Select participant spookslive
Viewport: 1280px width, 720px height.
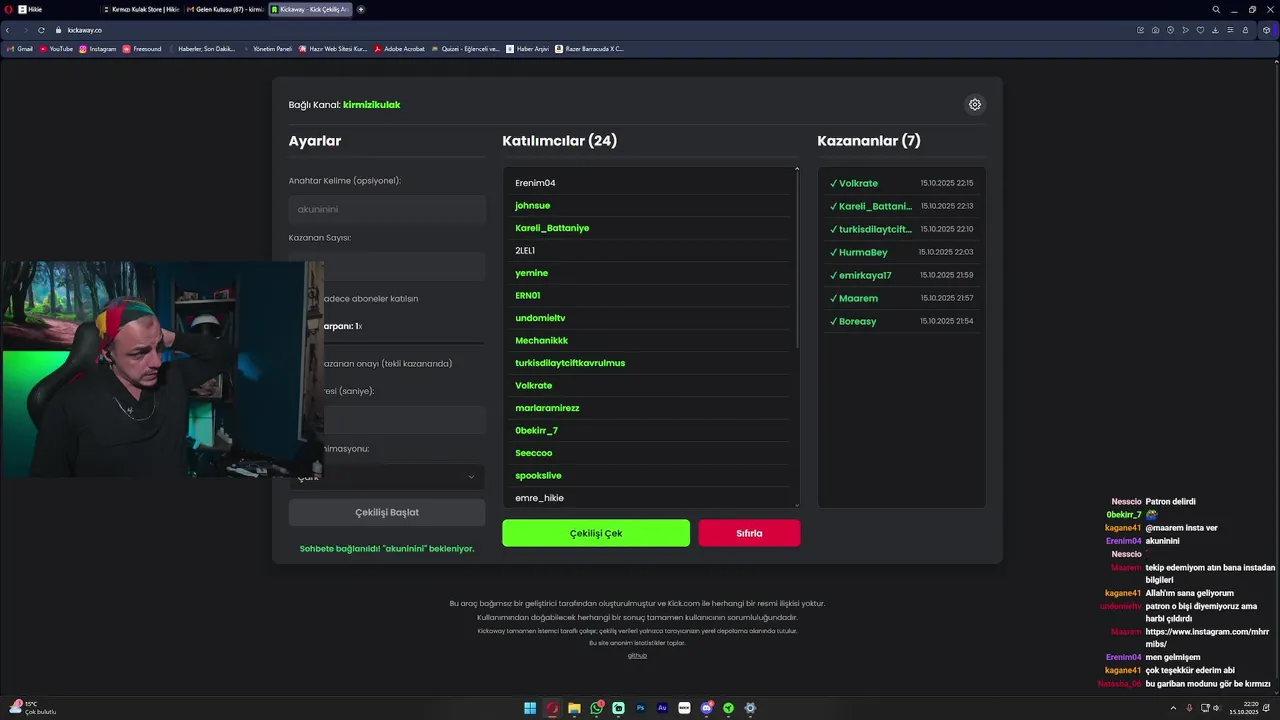tap(538, 476)
